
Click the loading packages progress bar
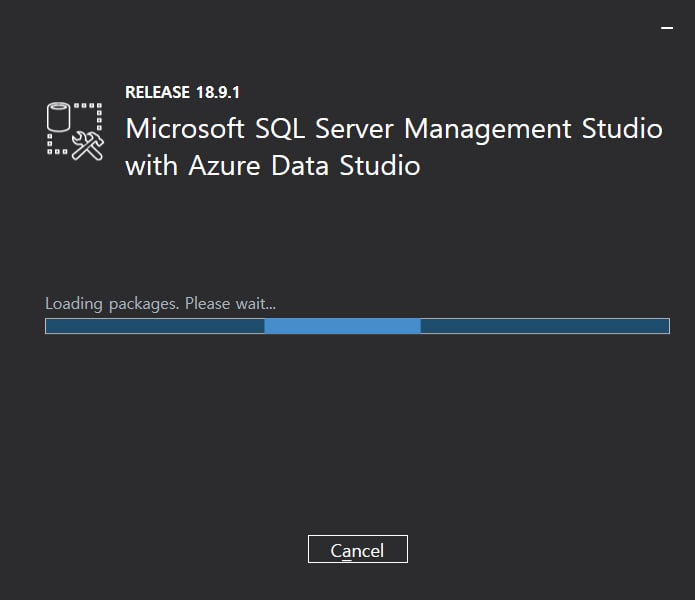(357, 326)
